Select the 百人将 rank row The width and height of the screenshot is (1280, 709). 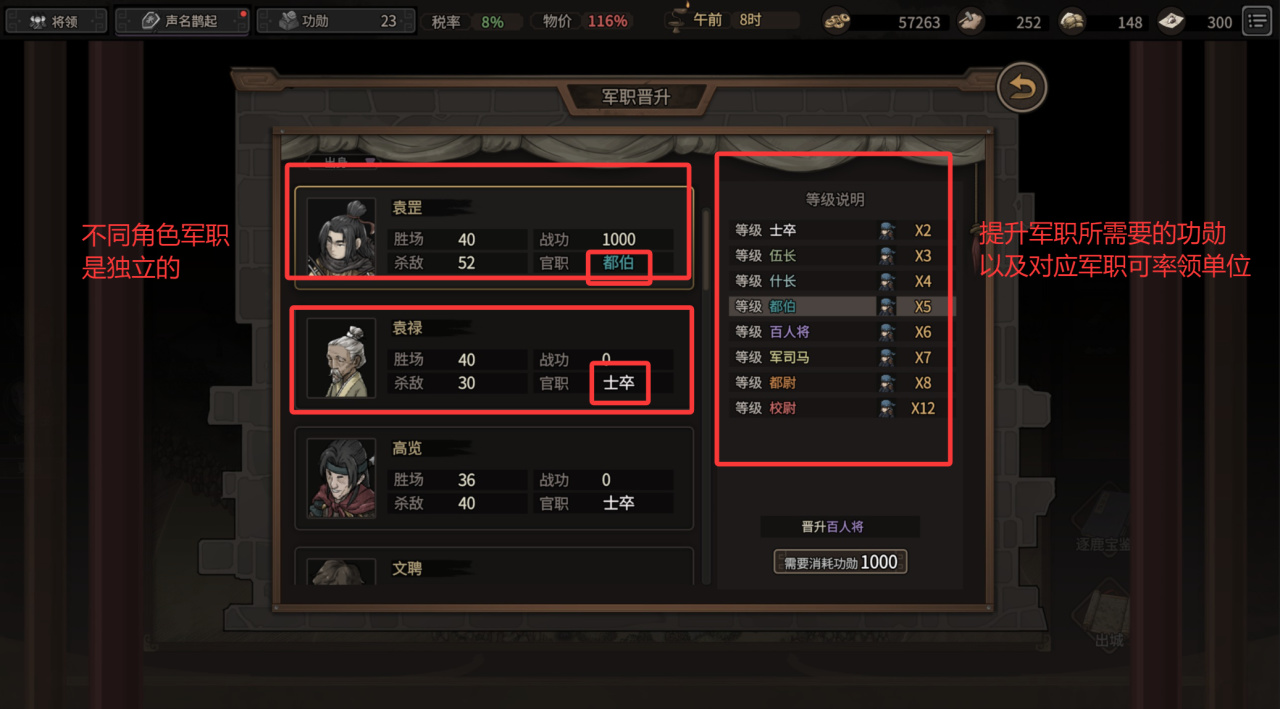[x=842, y=332]
